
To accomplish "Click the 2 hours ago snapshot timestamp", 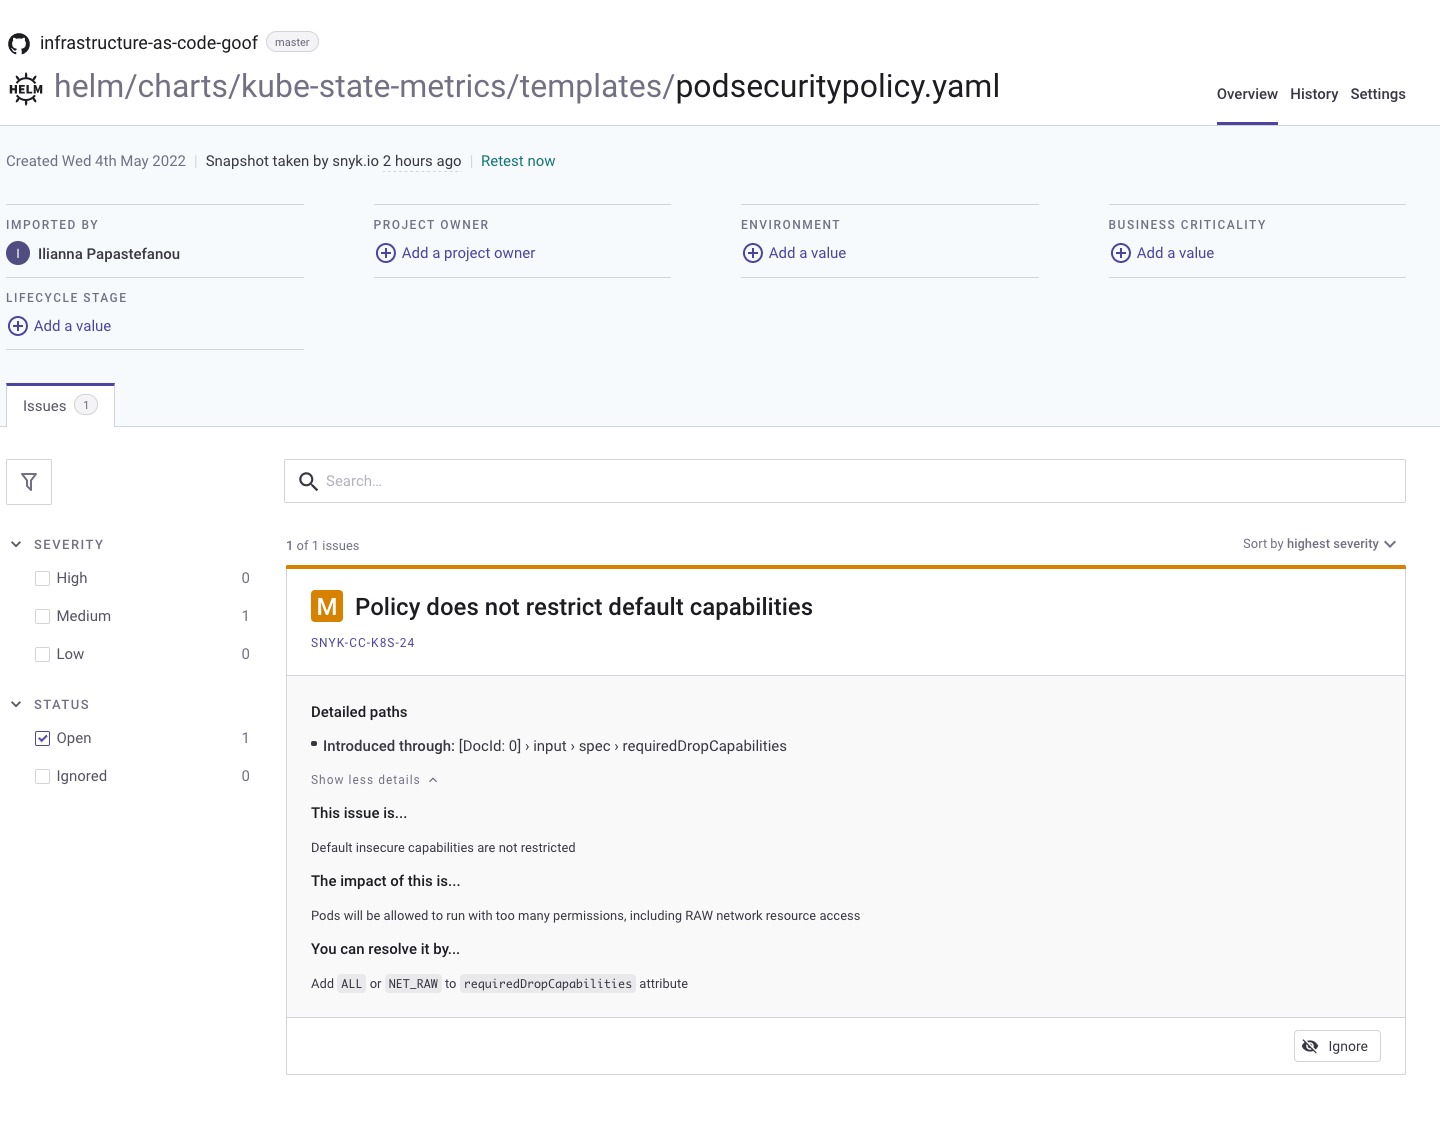I will click(422, 161).
